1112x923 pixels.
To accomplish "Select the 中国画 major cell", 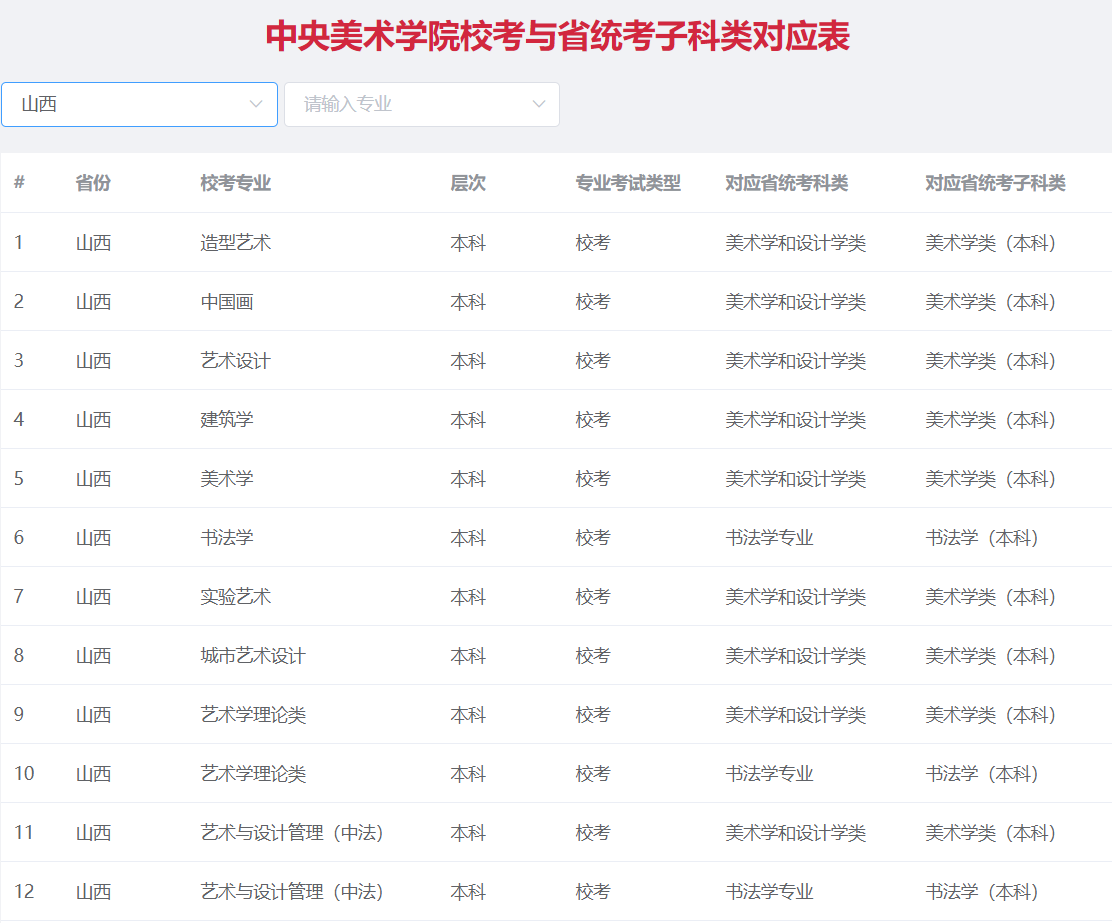I will [x=227, y=302].
